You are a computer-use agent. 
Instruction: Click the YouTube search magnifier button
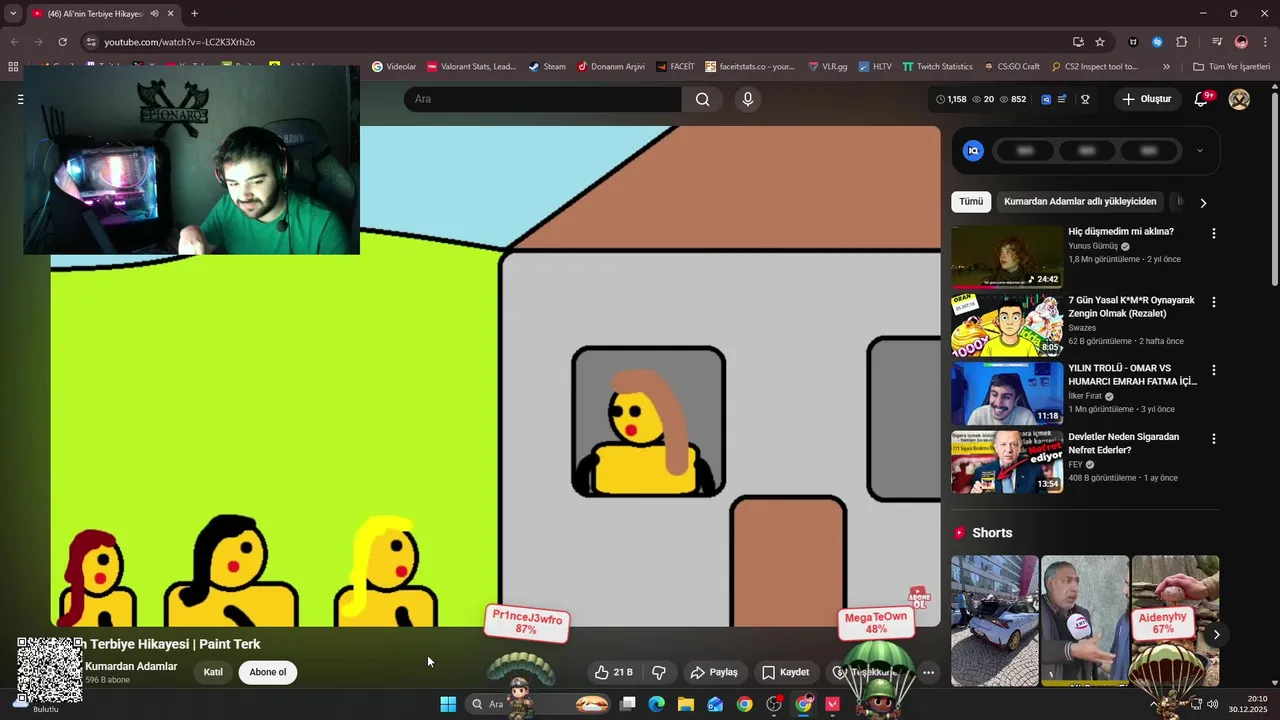coord(702,99)
